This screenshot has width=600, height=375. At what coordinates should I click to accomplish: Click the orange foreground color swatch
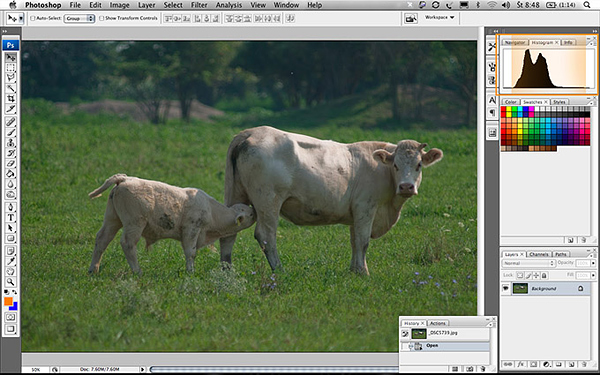[8, 302]
